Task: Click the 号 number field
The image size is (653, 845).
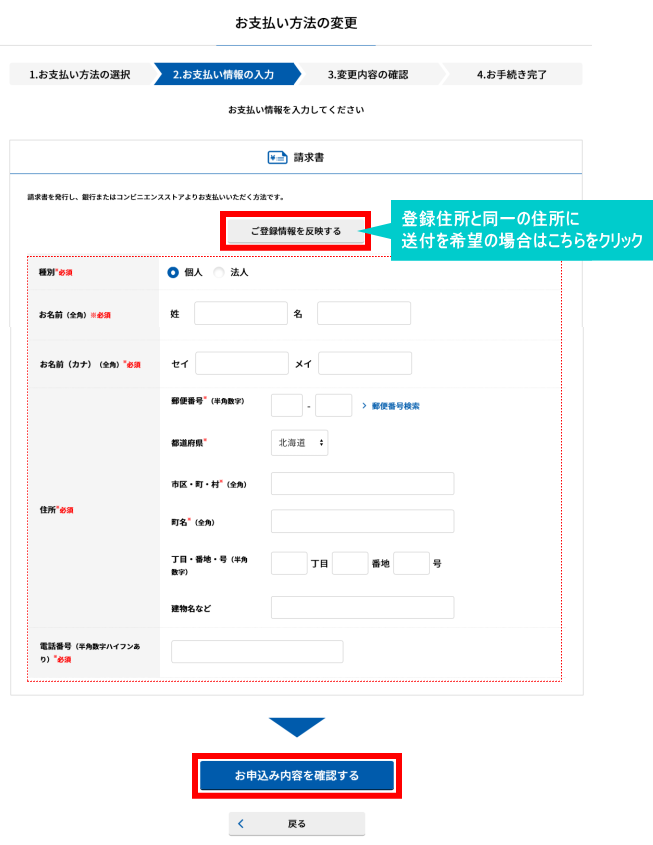Action: pyautogui.click(x=412, y=563)
